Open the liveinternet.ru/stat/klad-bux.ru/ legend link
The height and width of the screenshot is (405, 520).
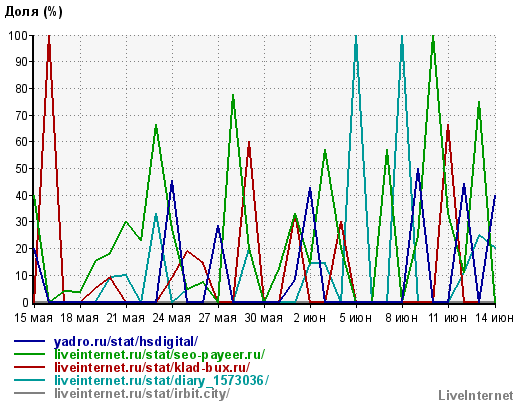pyautogui.click(x=152, y=367)
